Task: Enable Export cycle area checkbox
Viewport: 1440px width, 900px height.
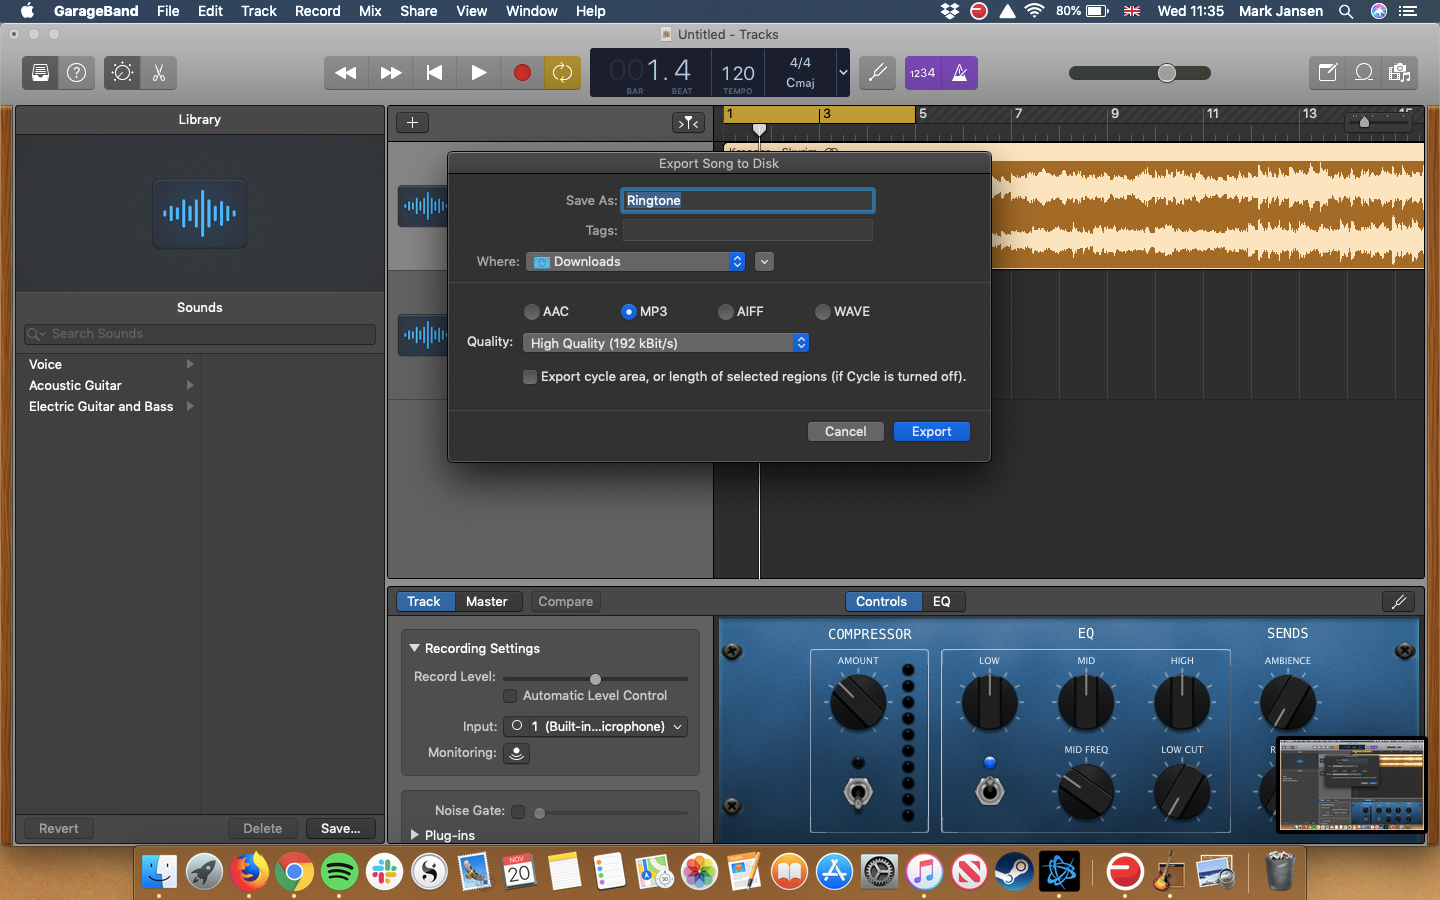Action: click(530, 377)
